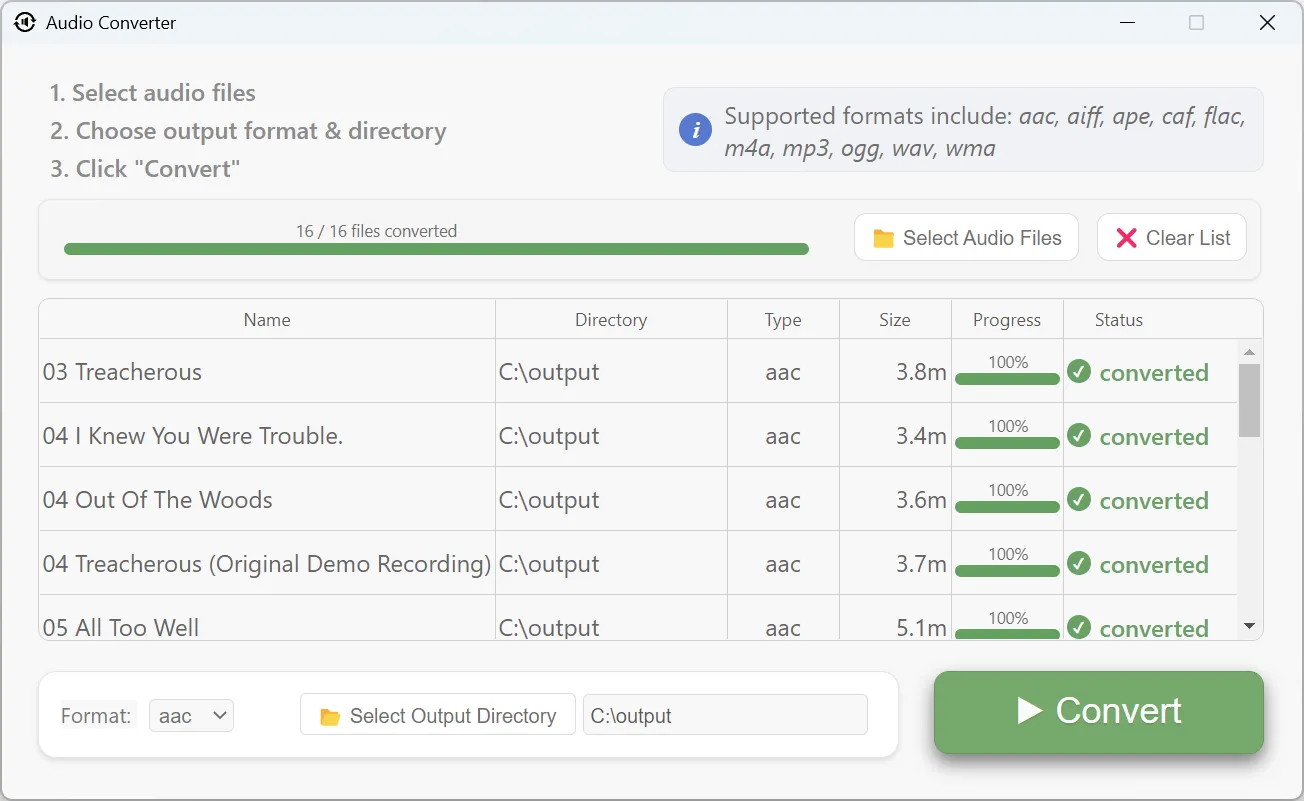Click the table scrollbar on the right
Image resolution: width=1304 pixels, height=801 pixels.
(x=1250, y=400)
